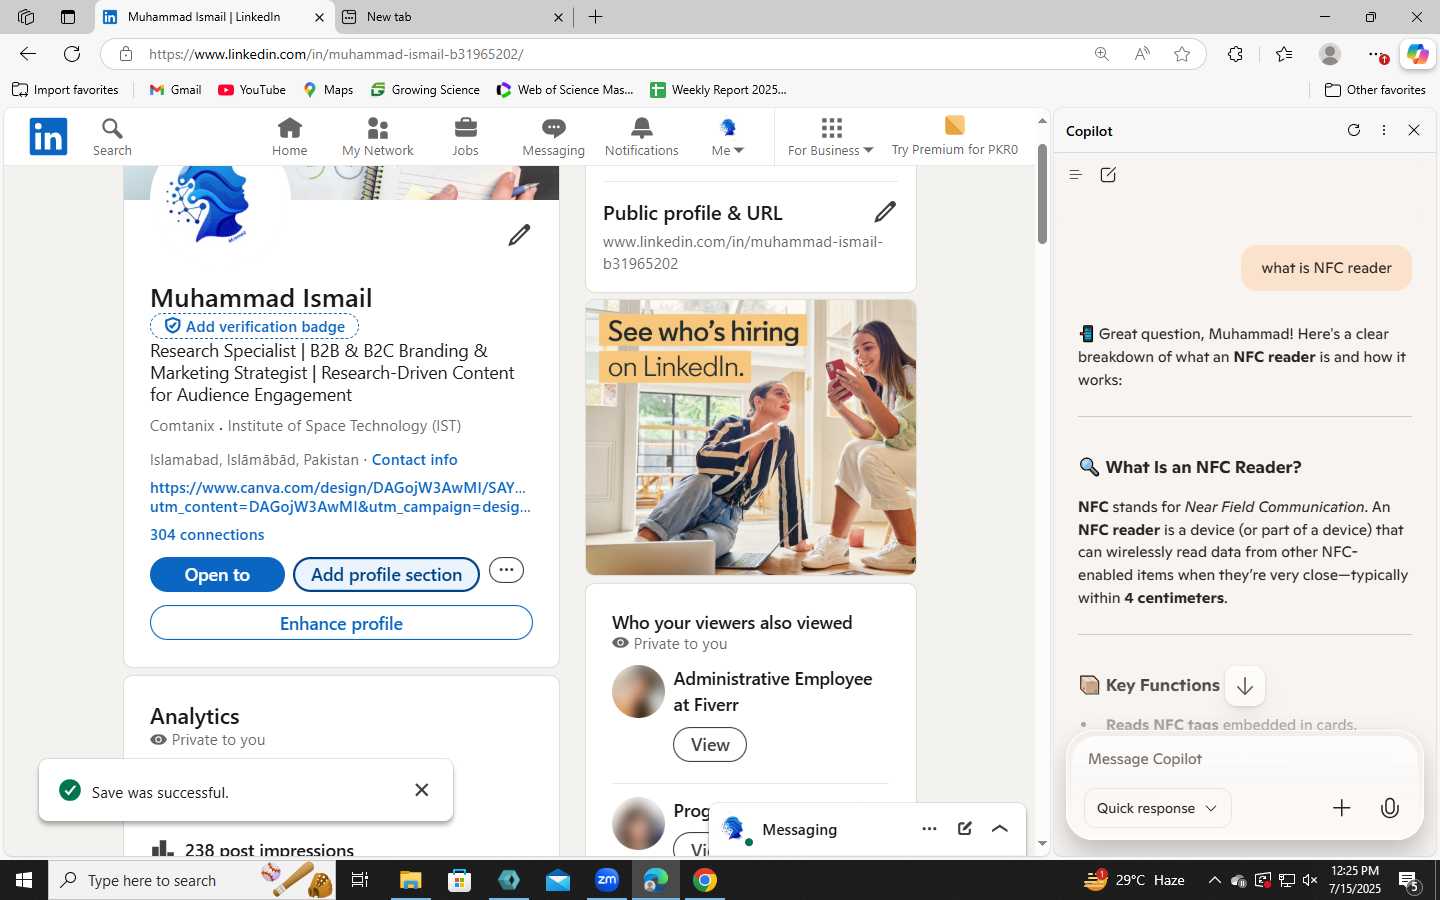Compose new message in Messaging overlay
Screen dimensions: 1440x900
(x=965, y=828)
